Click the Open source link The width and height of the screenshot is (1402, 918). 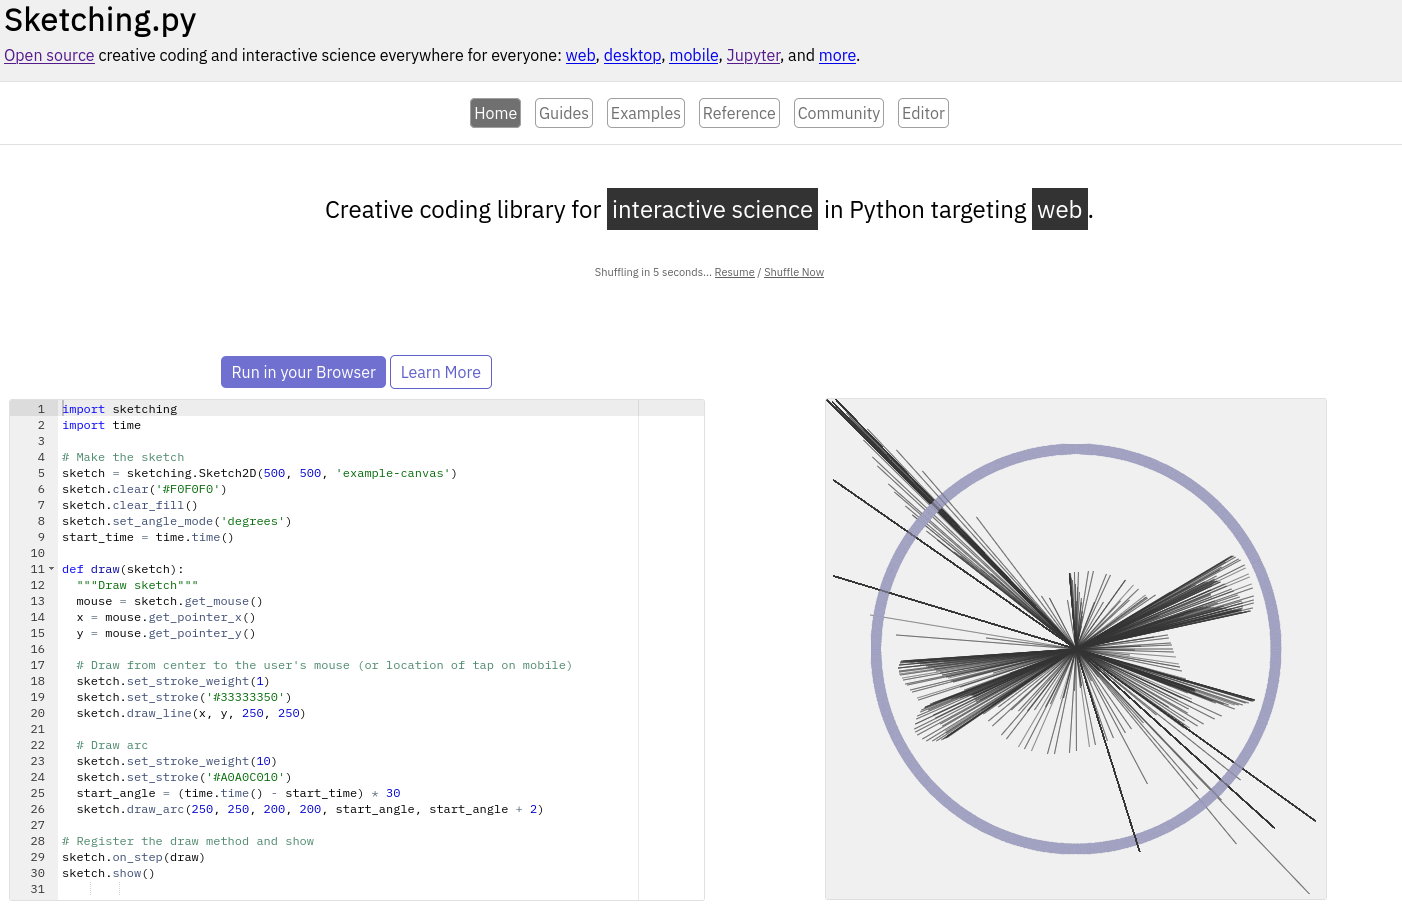tap(49, 55)
